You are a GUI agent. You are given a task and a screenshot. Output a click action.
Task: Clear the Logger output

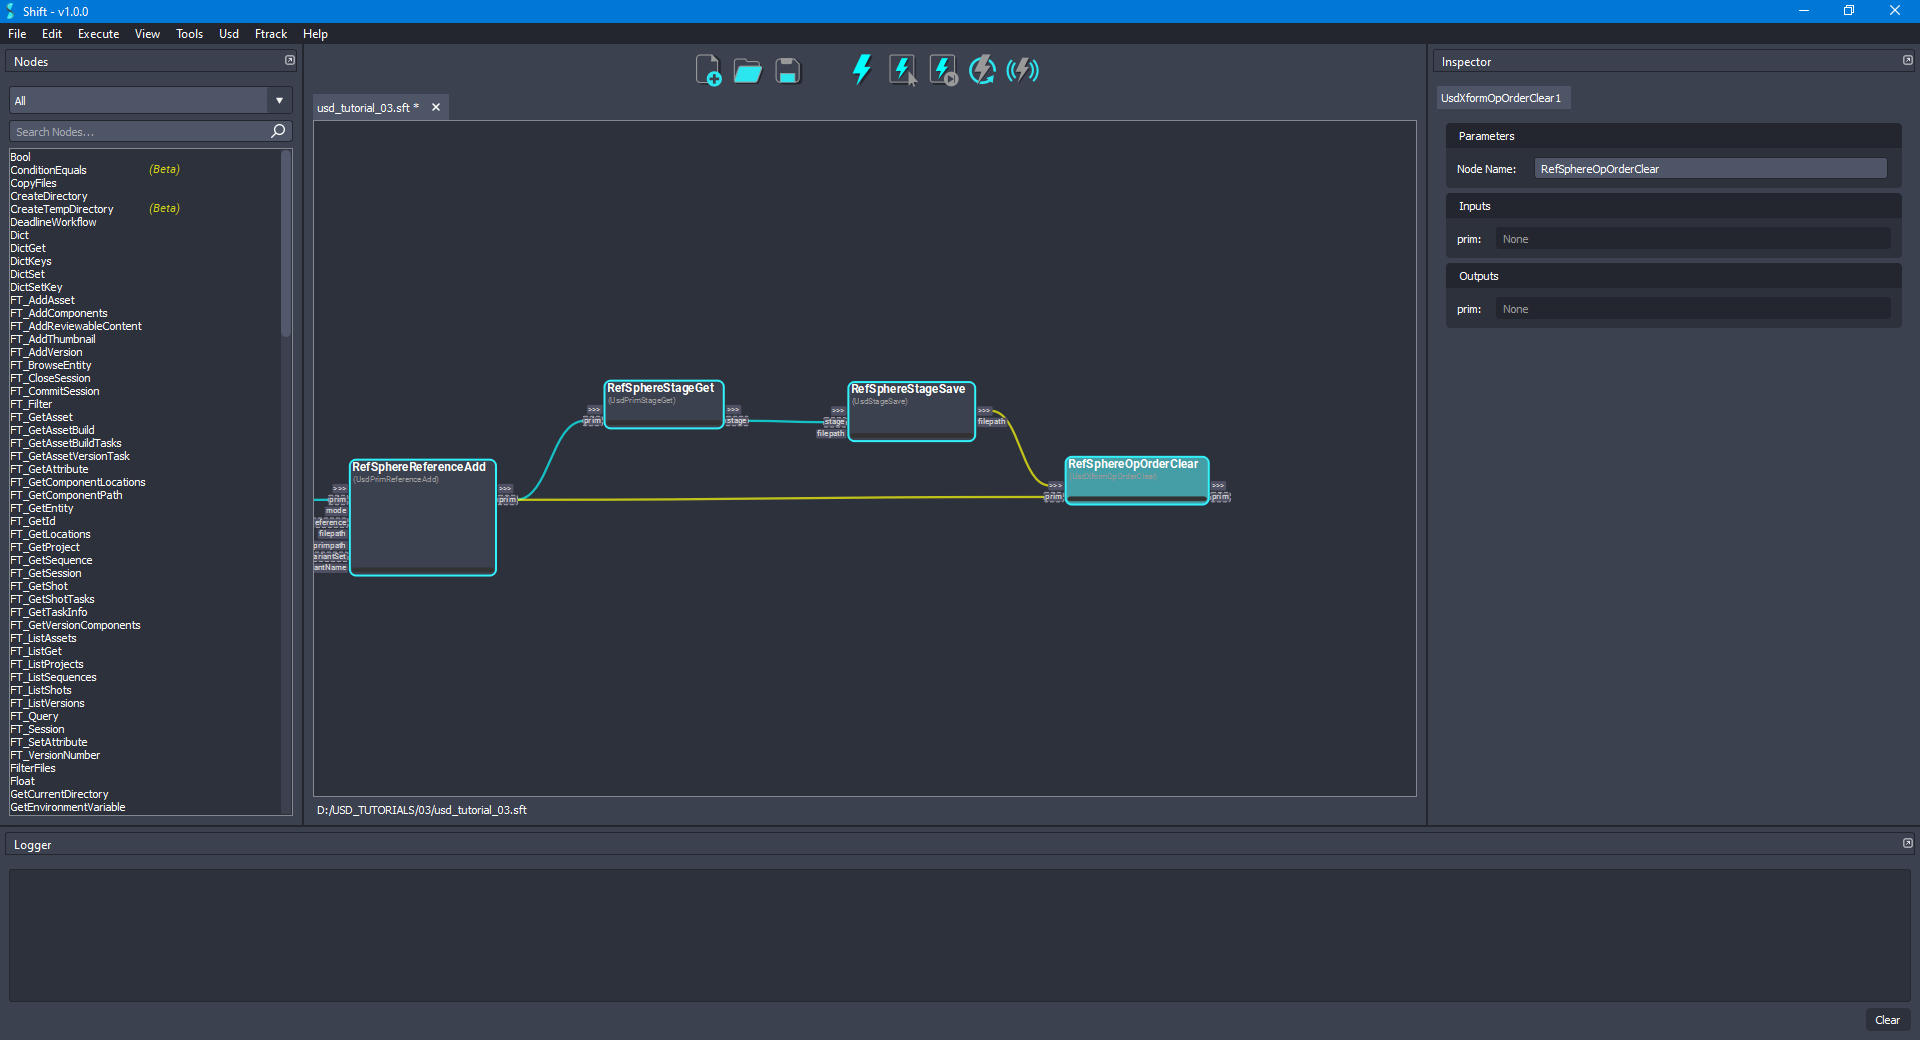pos(1887,1020)
